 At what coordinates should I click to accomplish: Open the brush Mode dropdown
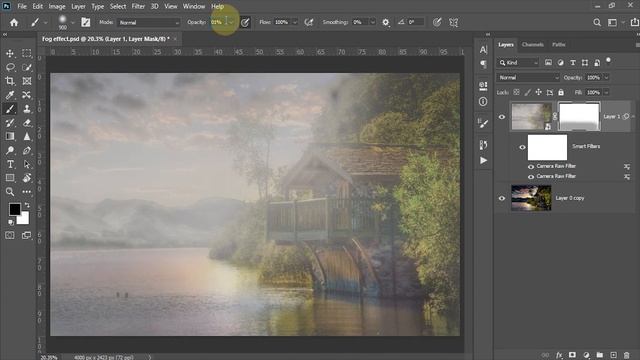coord(149,22)
